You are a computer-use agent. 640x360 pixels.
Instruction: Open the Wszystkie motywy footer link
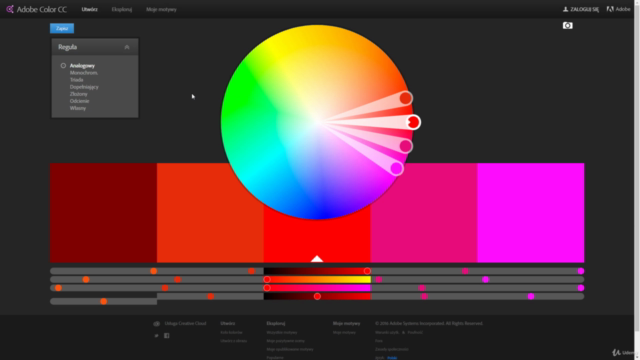click(x=282, y=332)
